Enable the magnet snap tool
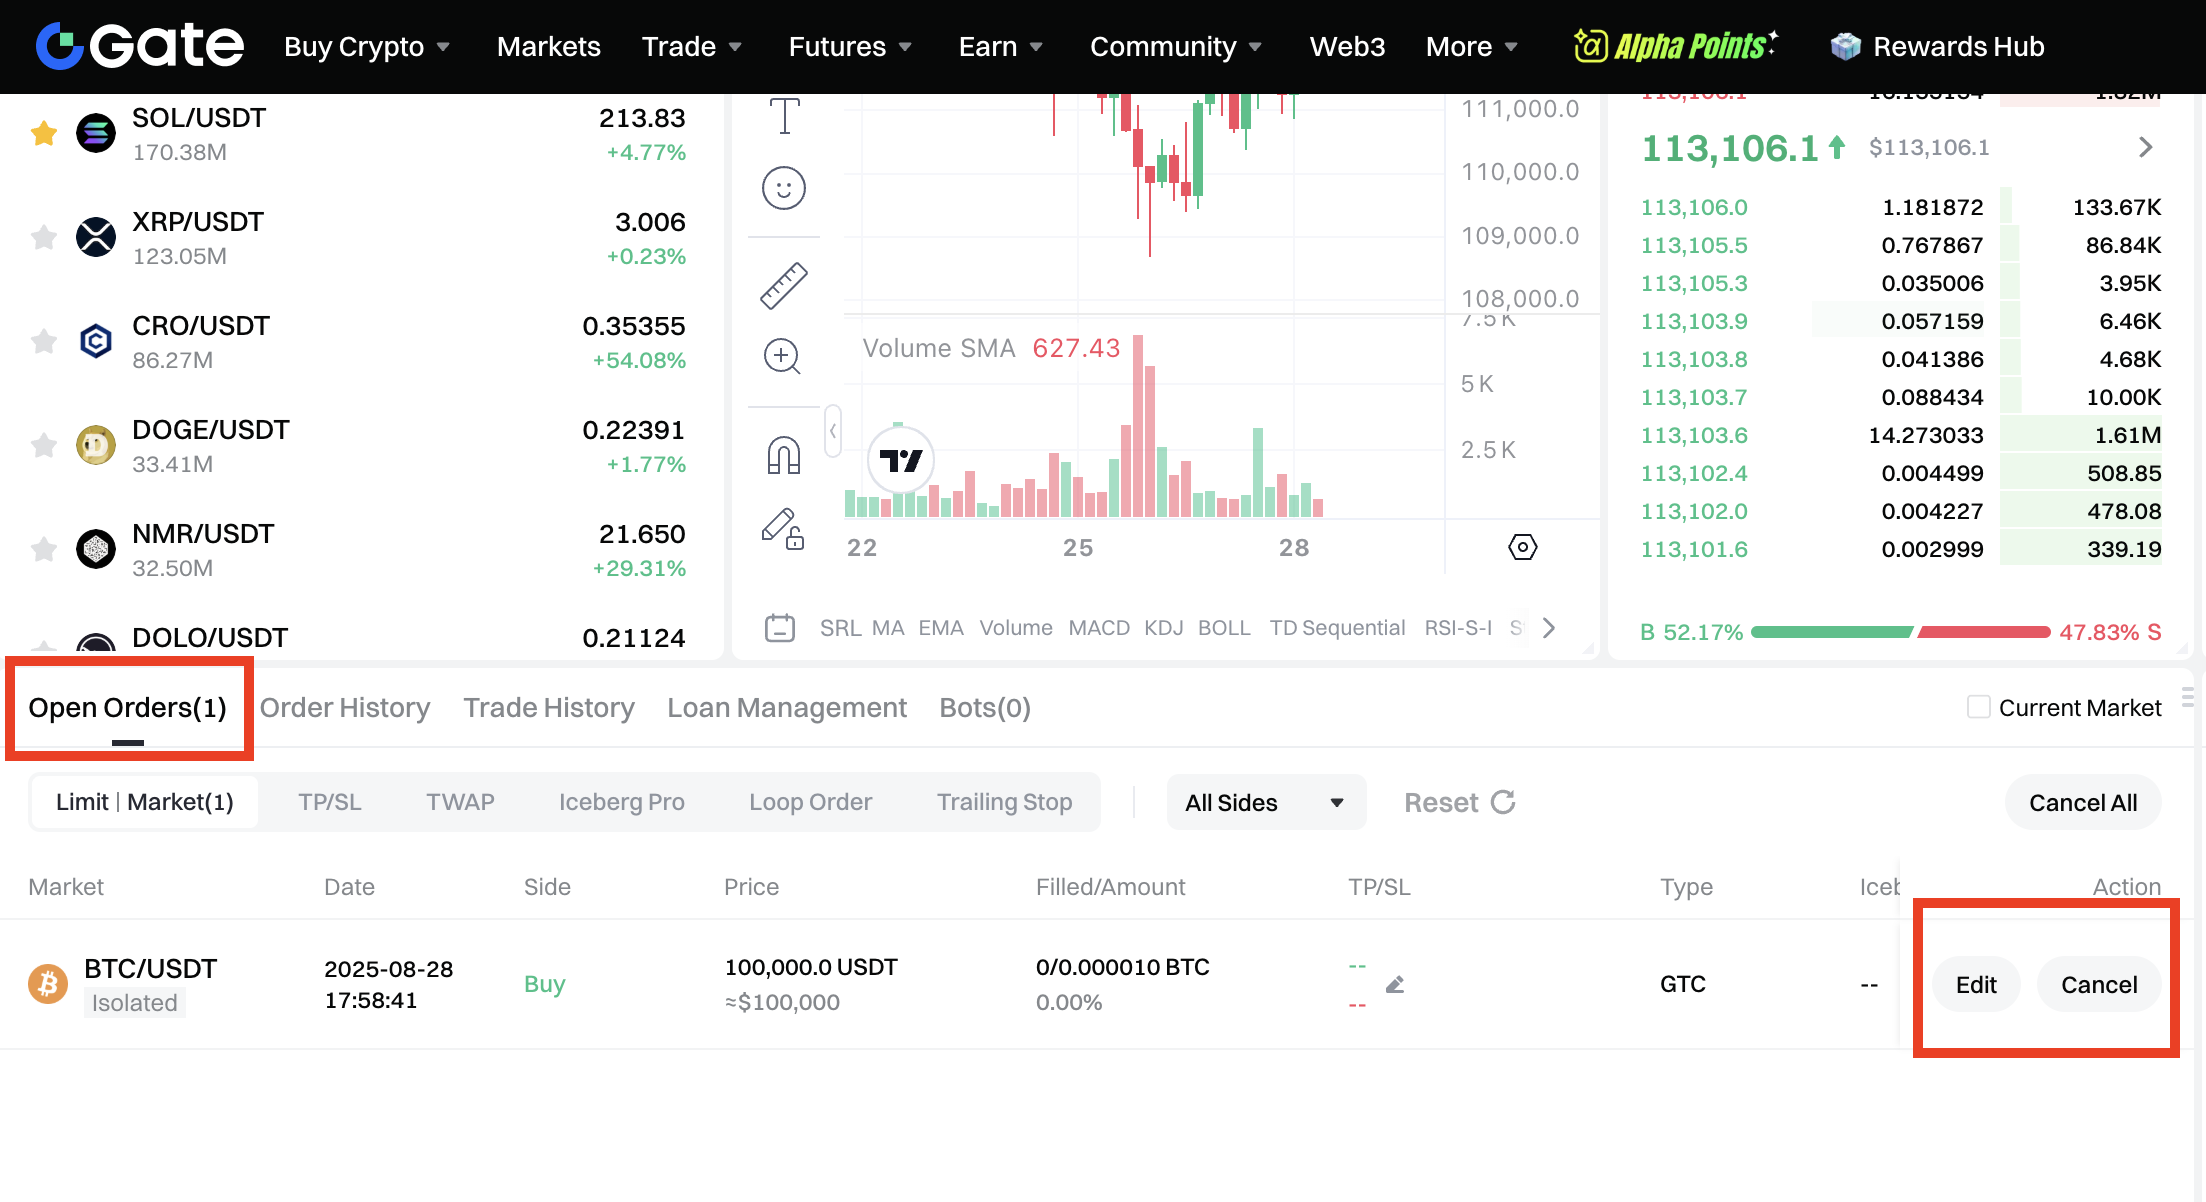The image size is (2206, 1202). 784,455
